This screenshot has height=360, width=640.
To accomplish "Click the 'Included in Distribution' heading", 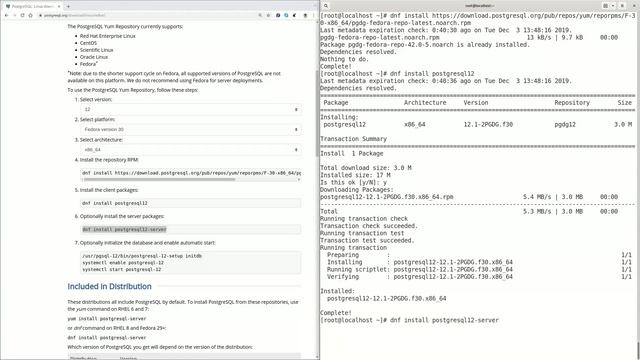I will pos(109,287).
